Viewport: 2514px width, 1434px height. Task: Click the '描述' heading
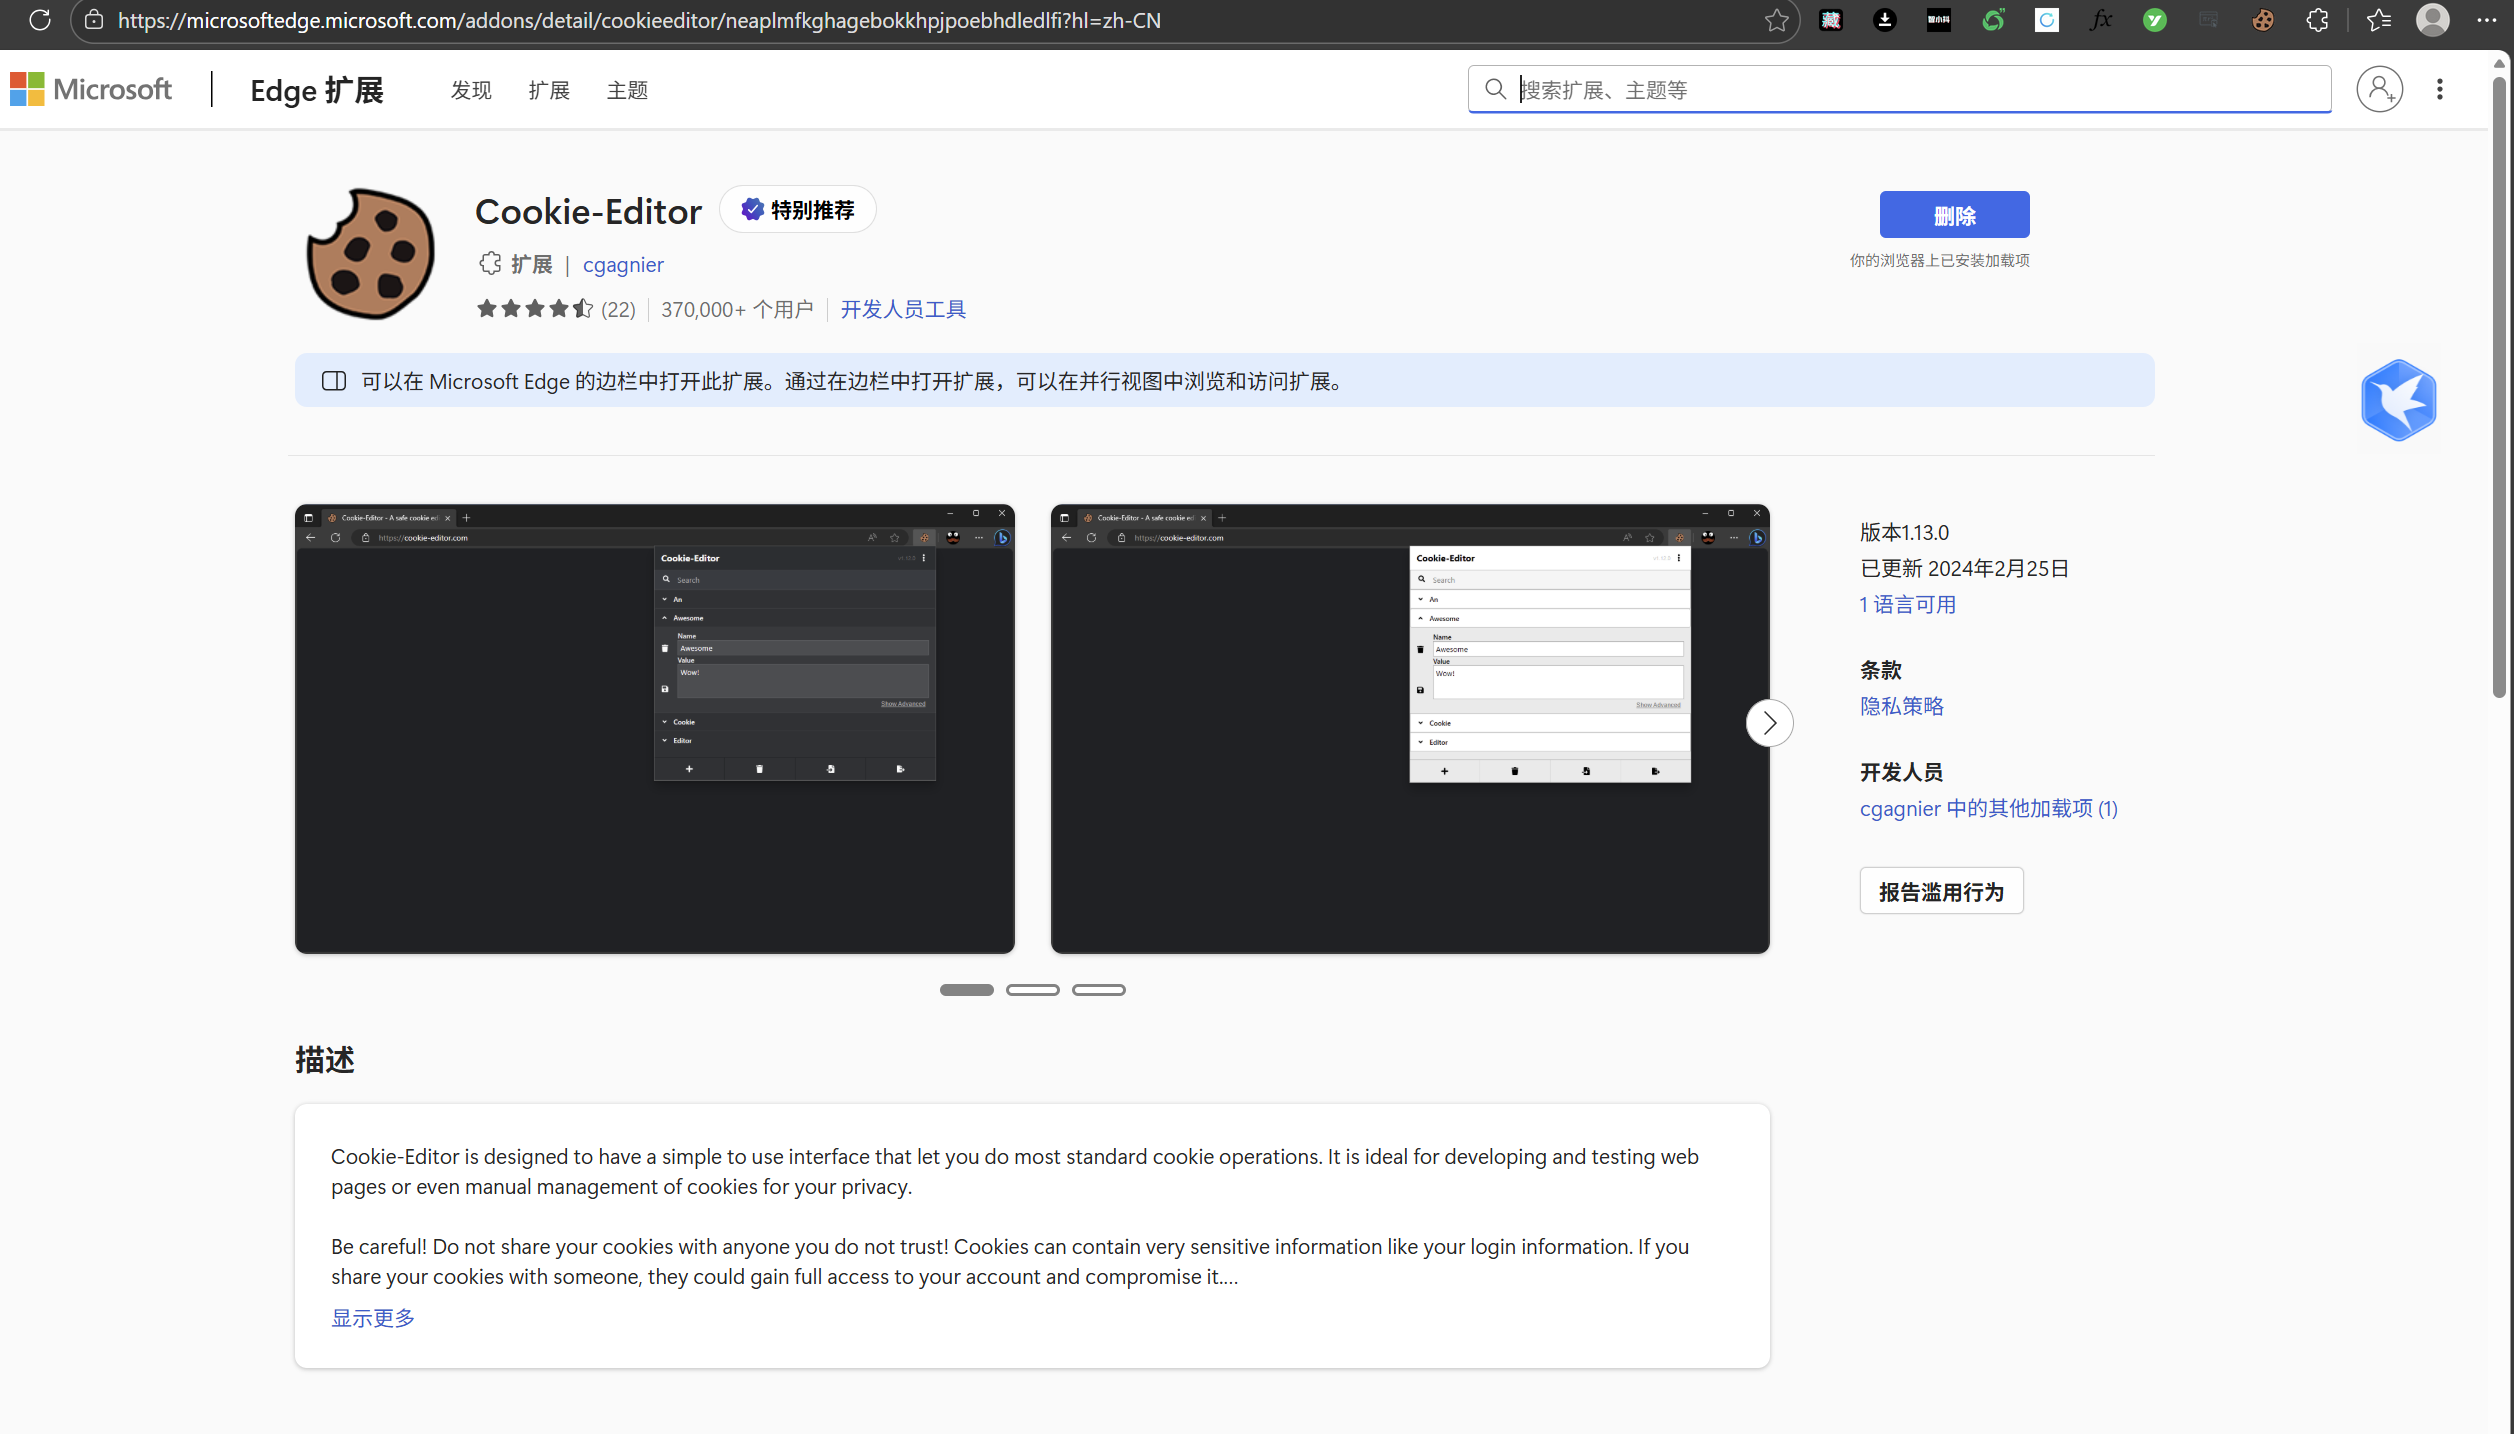325,1060
